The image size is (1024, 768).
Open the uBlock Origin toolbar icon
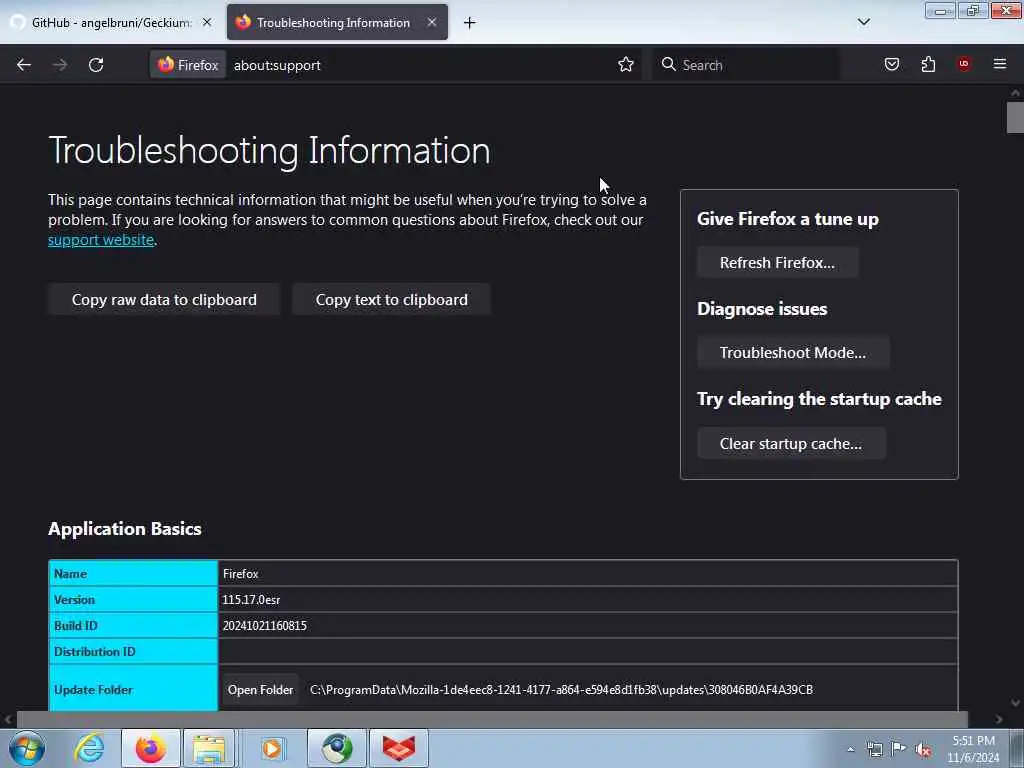(964, 64)
